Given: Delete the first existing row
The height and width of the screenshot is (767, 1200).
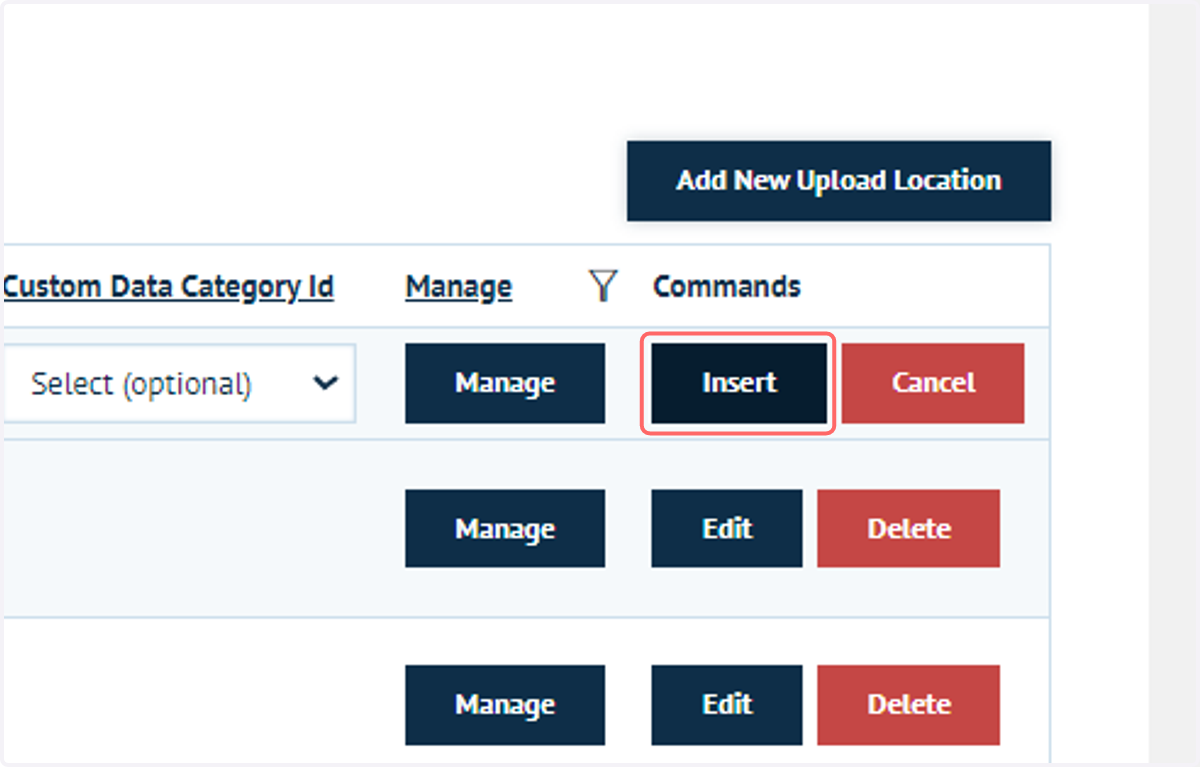Looking at the screenshot, I should point(908,528).
